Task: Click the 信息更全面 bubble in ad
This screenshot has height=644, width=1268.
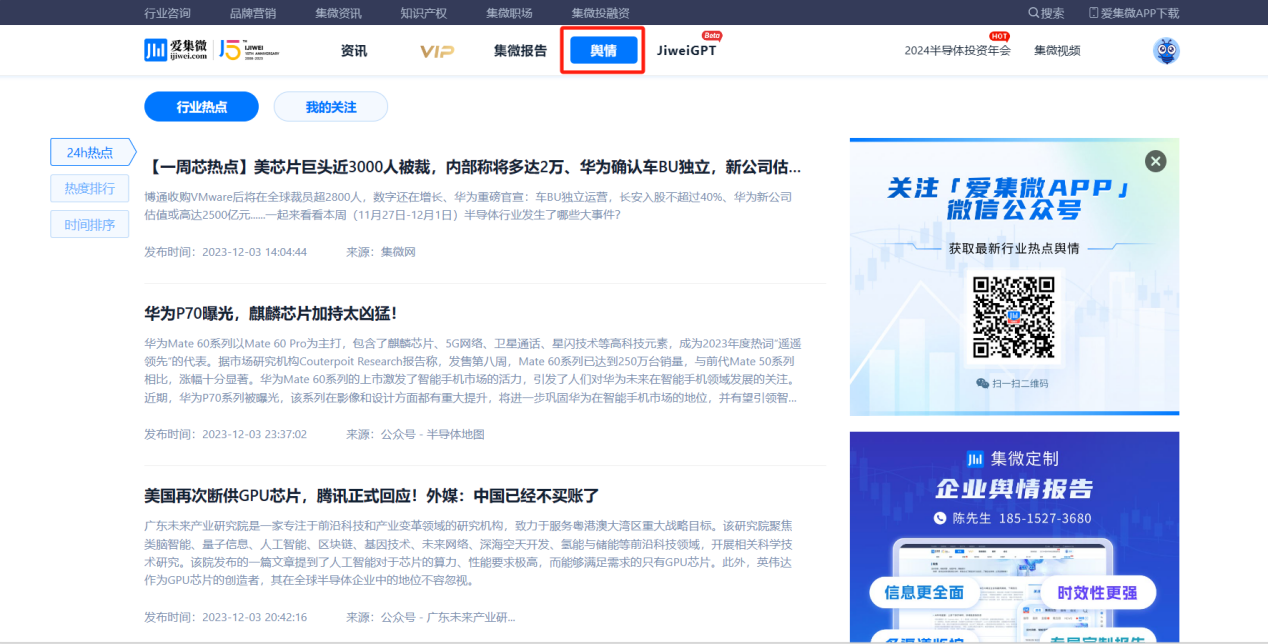Action: pos(924,592)
